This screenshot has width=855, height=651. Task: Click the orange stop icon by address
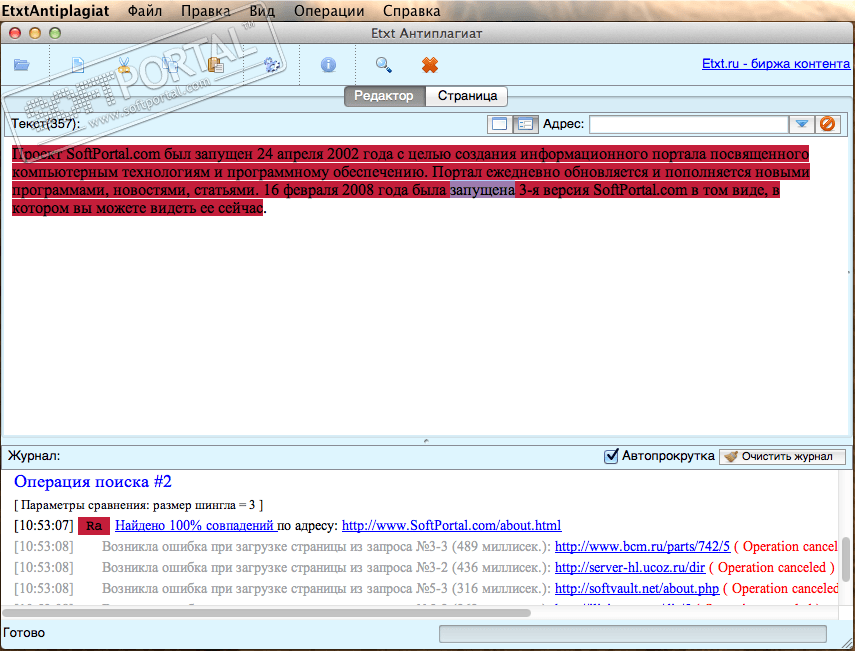tap(827, 124)
